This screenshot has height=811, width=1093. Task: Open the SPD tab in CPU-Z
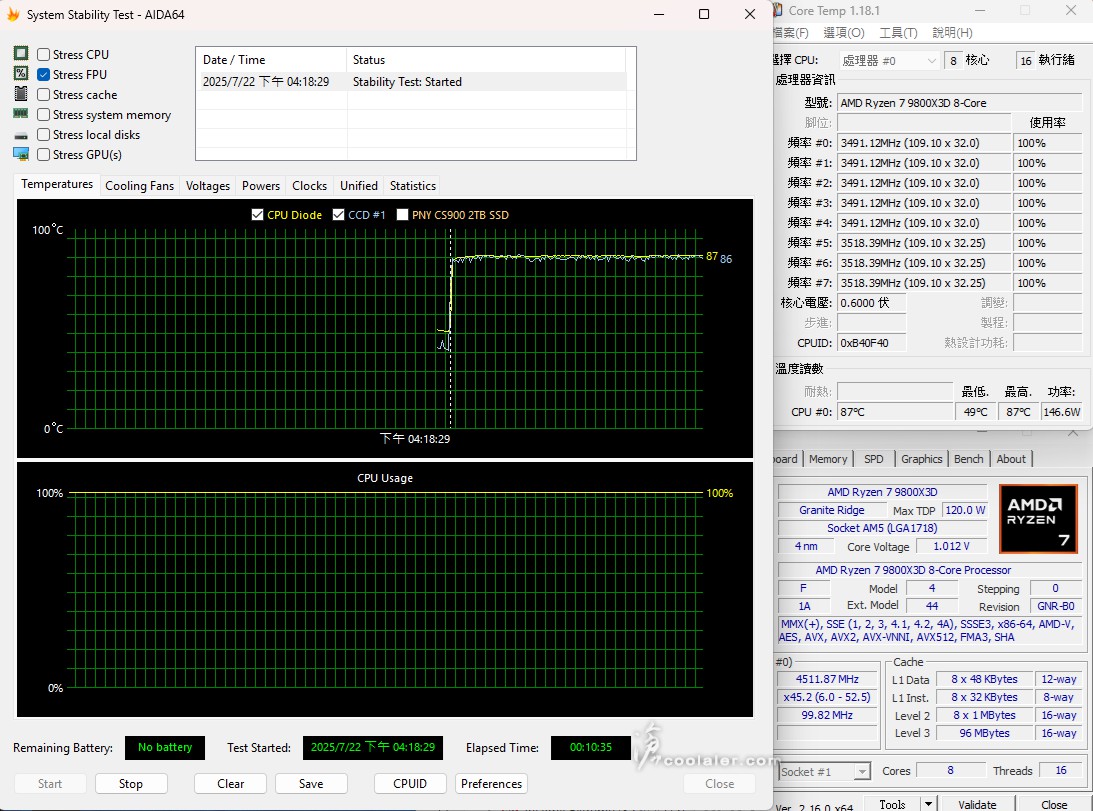pyautogui.click(x=873, y=459)
